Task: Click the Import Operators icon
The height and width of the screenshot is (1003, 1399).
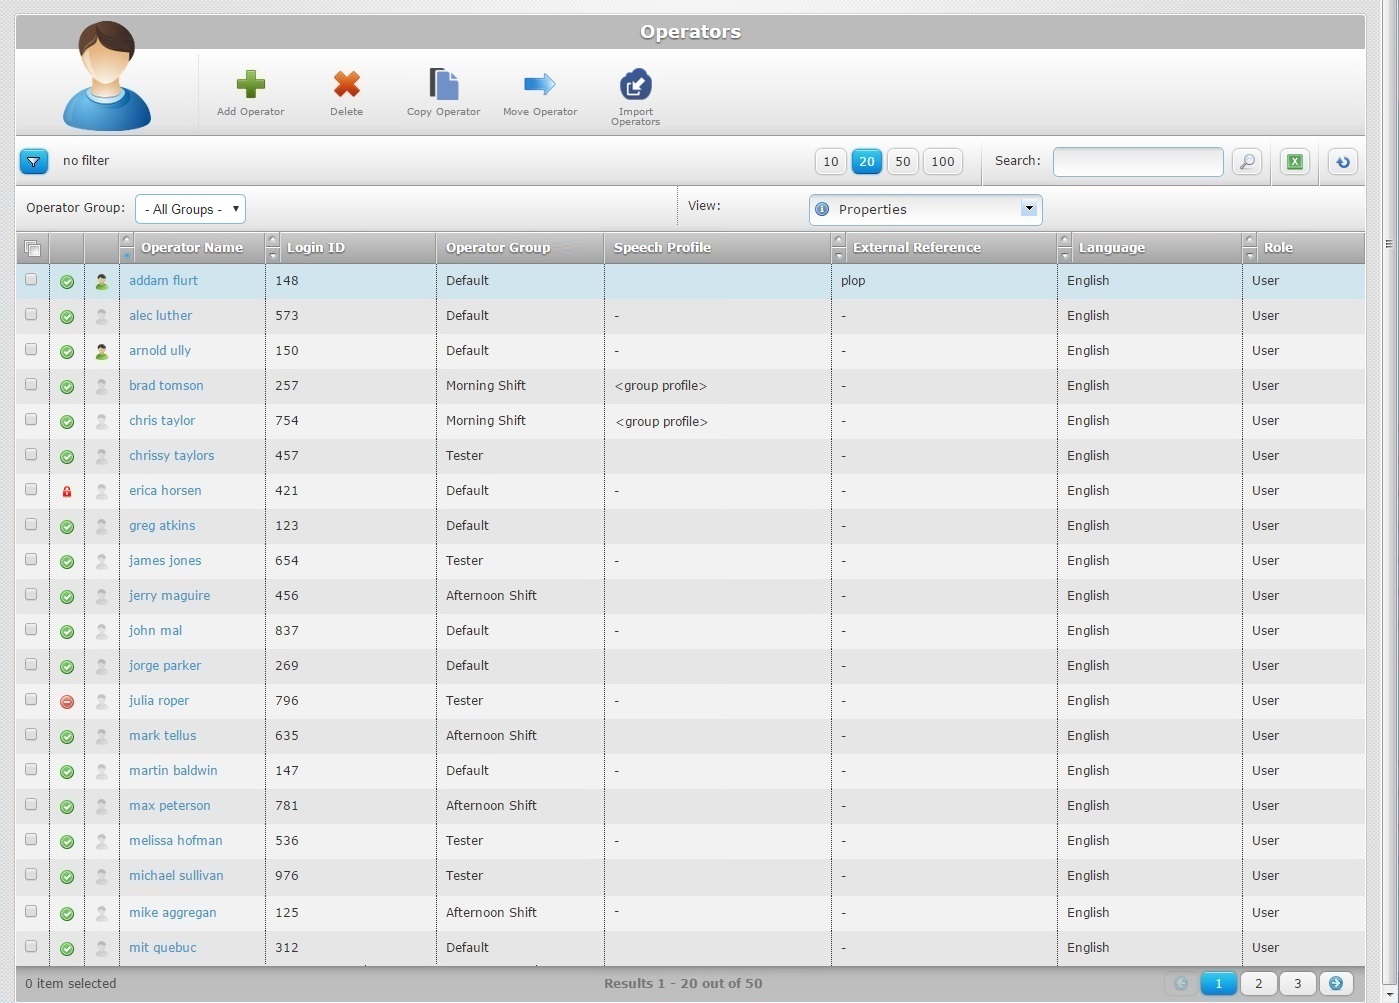Action: (x=636, y=84)
